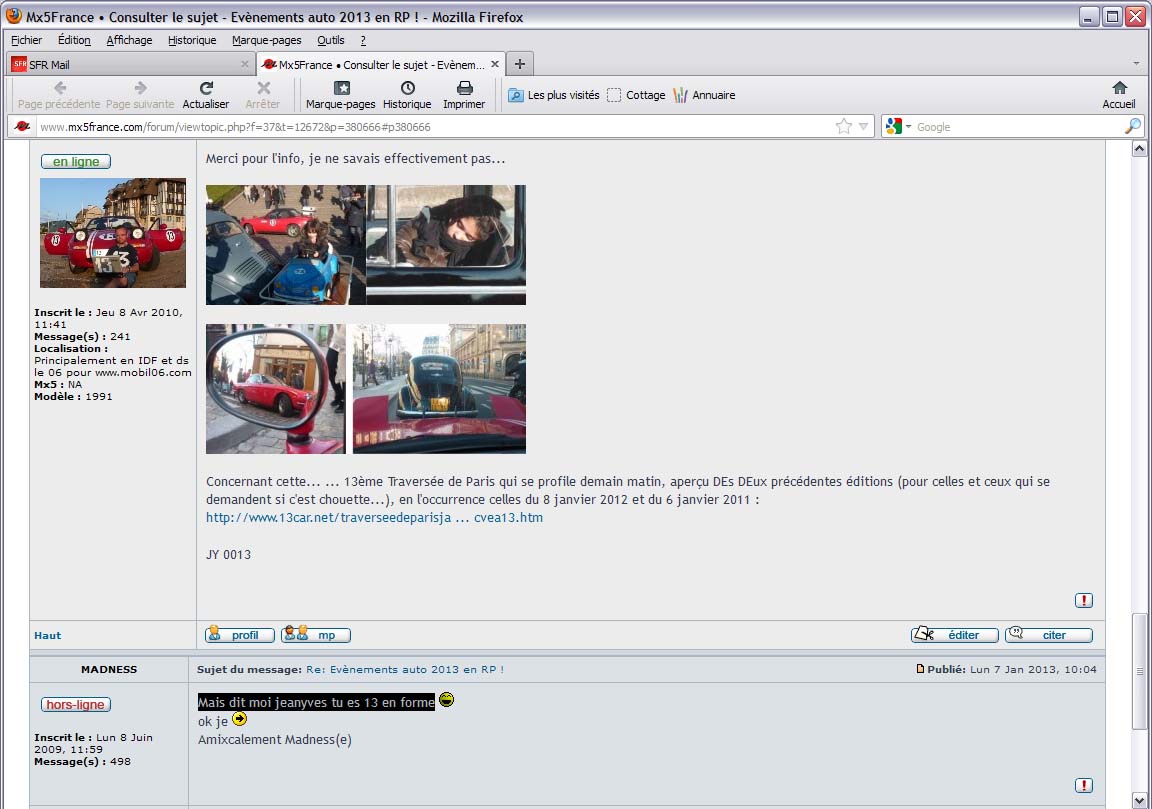
Task: Open the red Mazda avatar picture
Action: 113,233
